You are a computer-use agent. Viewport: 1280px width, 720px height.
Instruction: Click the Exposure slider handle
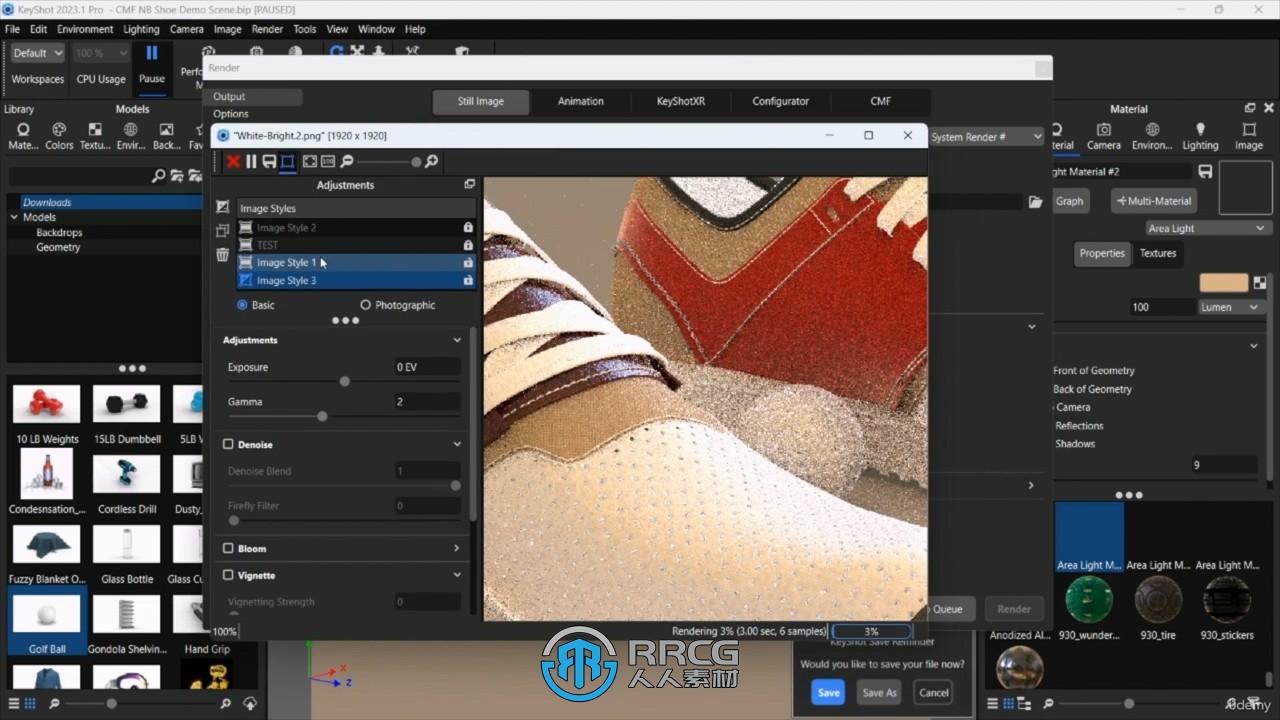coord(345,382)
